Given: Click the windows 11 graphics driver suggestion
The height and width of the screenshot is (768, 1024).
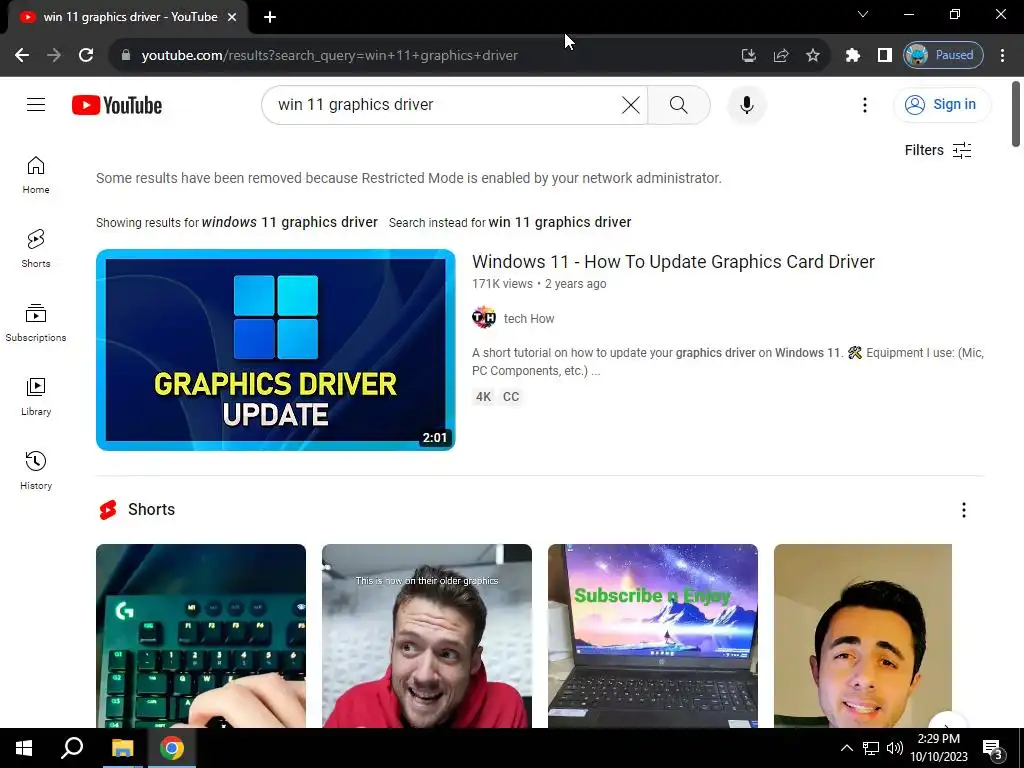Looking at the screenshot, I should click(289, 222).
